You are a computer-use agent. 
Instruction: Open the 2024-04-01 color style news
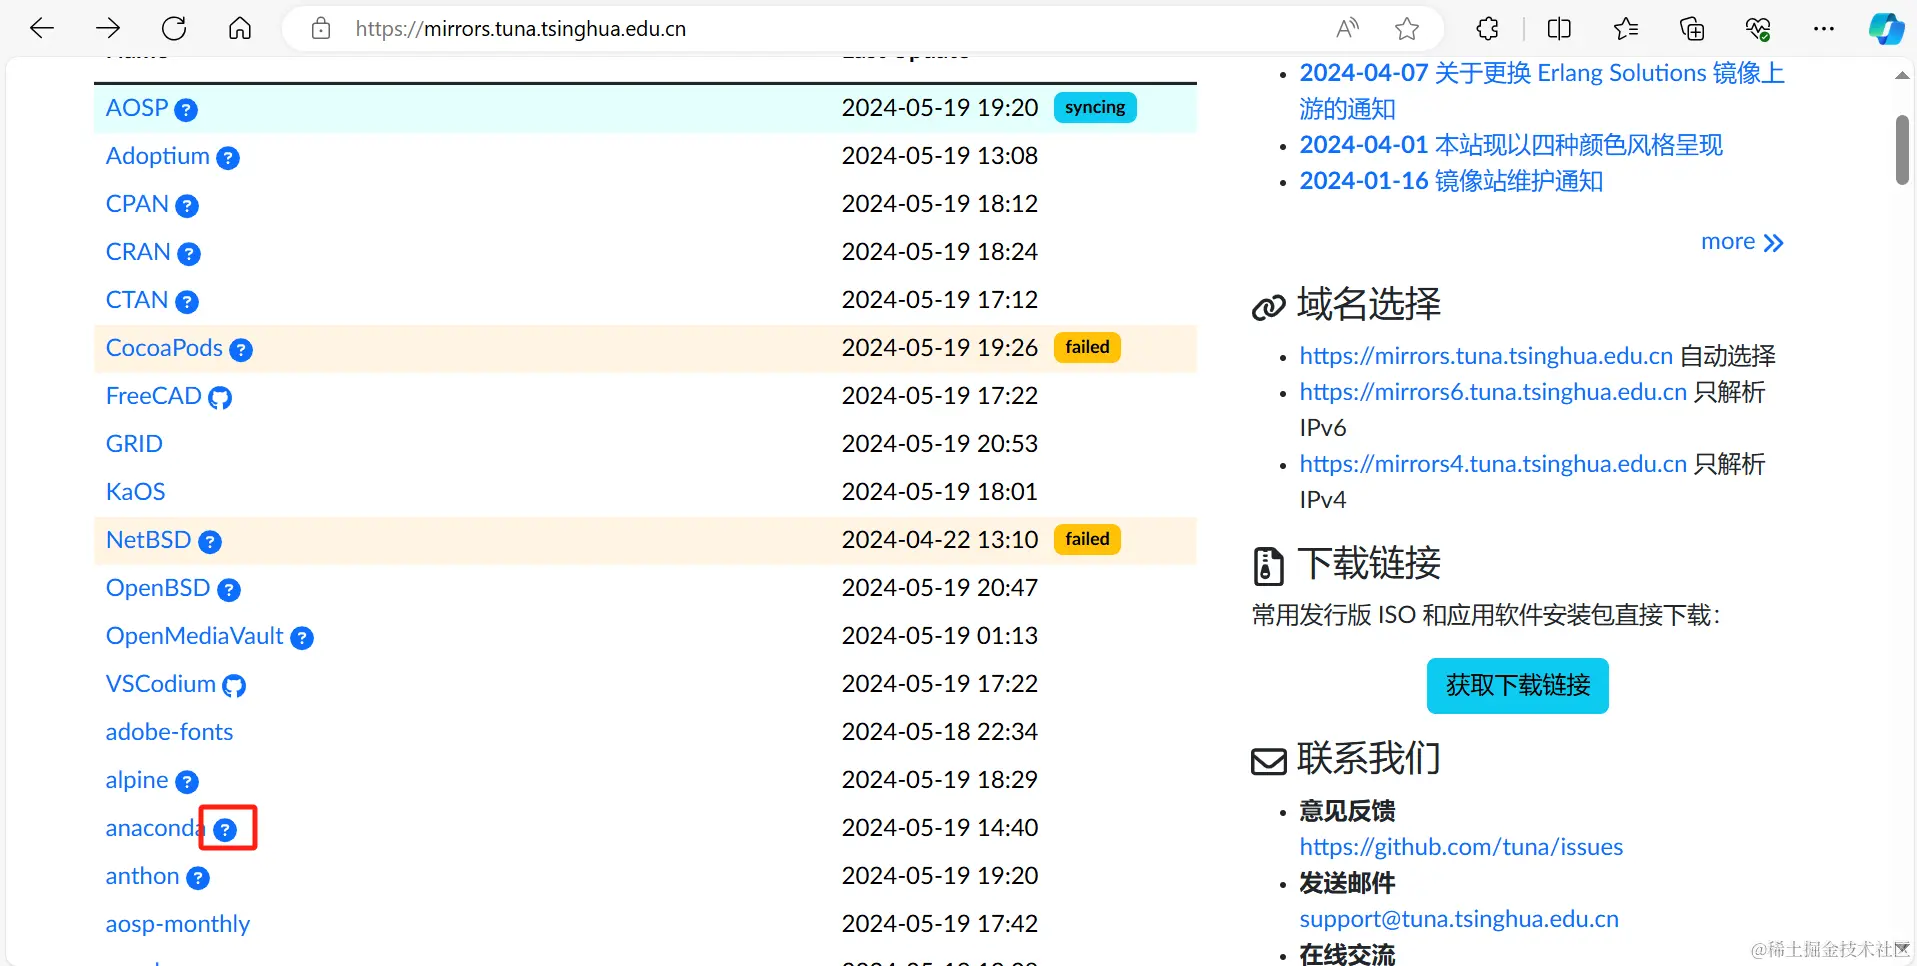tap(1511, 145)
